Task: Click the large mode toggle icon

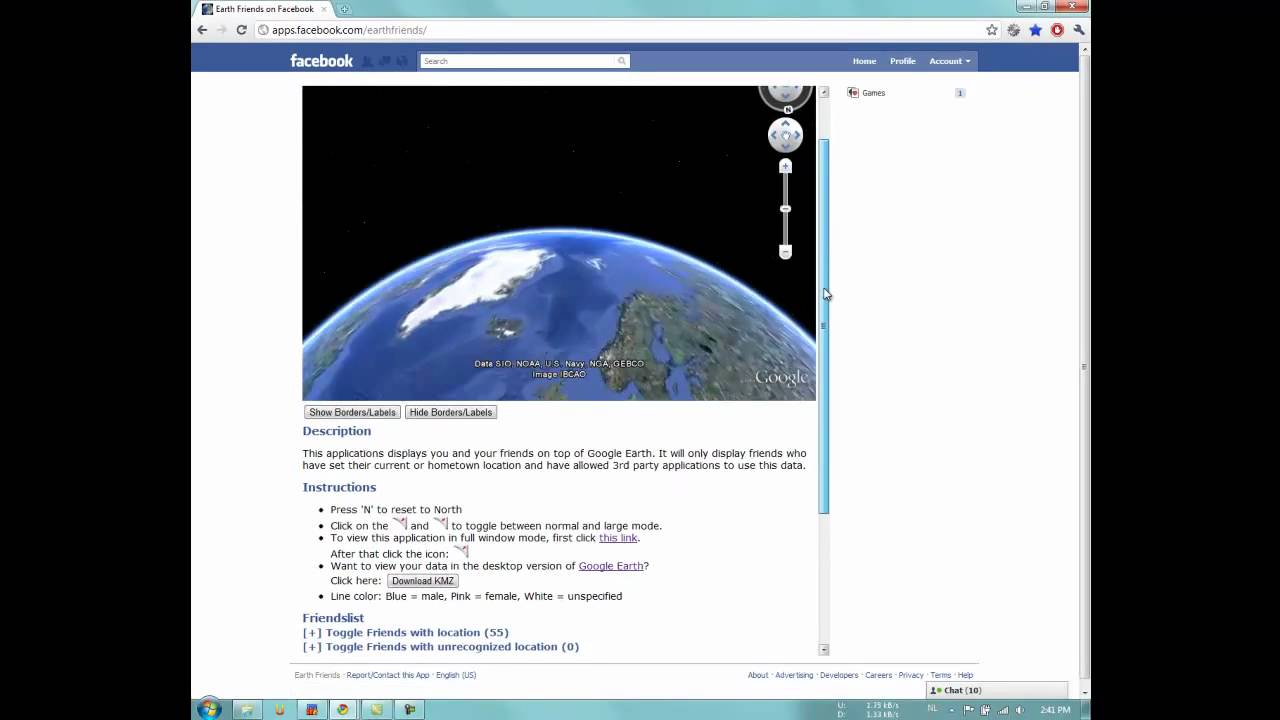Action: click(x=440, y=524)
